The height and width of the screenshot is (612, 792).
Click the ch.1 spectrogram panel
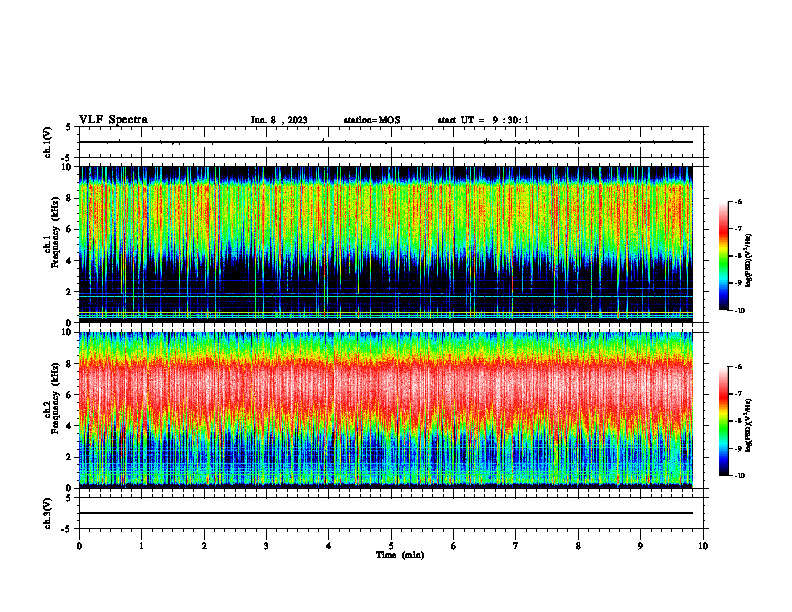385,244
